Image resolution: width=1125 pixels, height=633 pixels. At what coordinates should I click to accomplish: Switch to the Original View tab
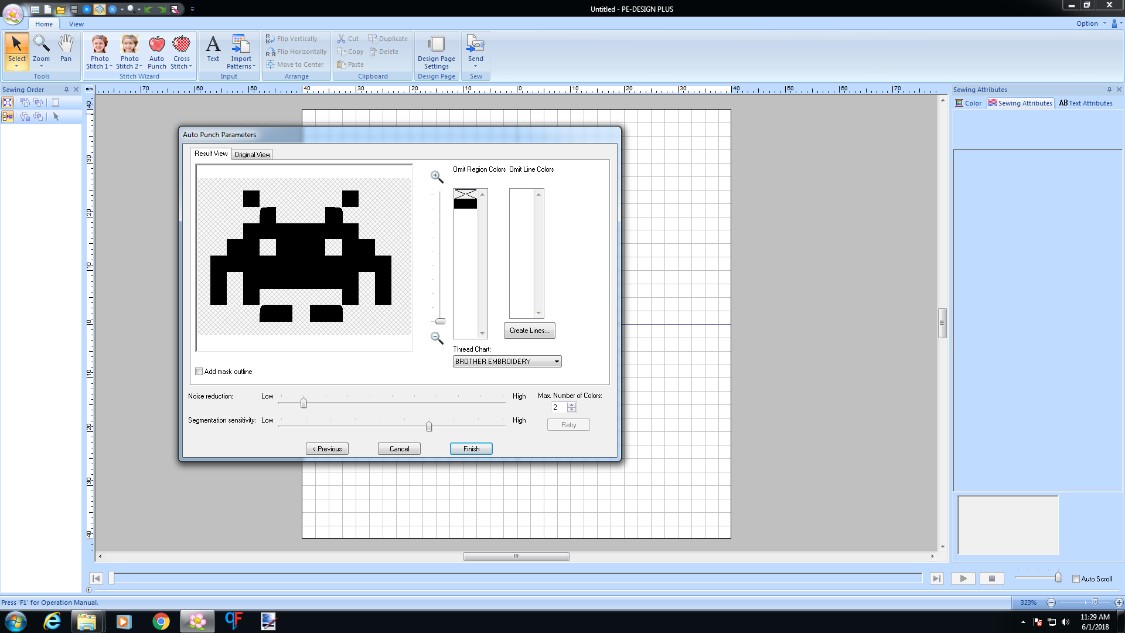252,154
